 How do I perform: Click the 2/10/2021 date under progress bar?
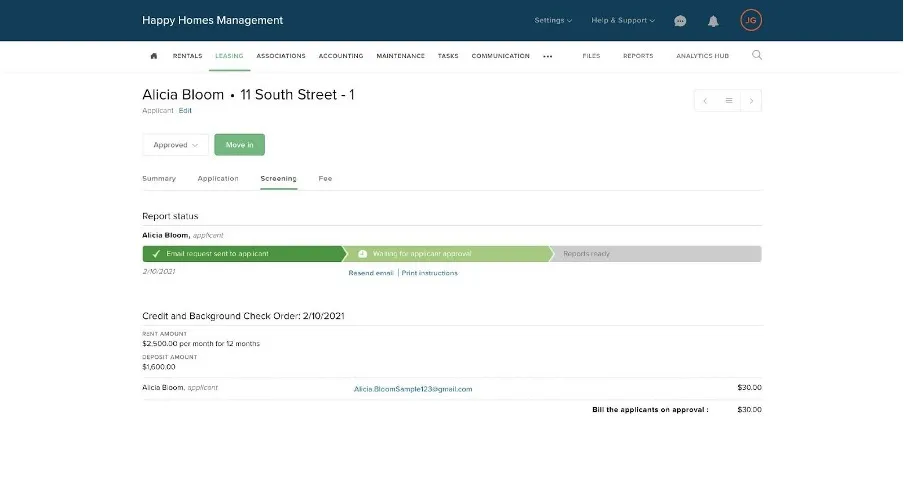[159, 271]
